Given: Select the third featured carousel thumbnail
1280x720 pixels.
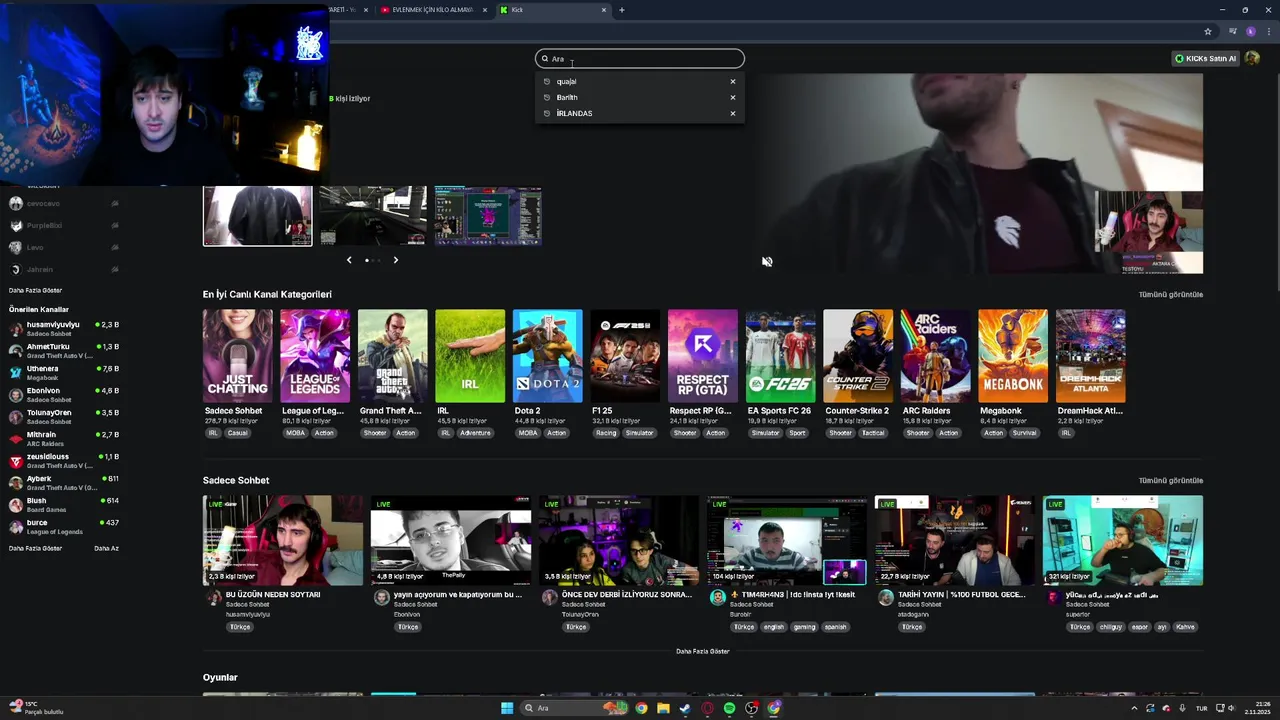Looking at the screenshot, I should [x=488, y=215].
